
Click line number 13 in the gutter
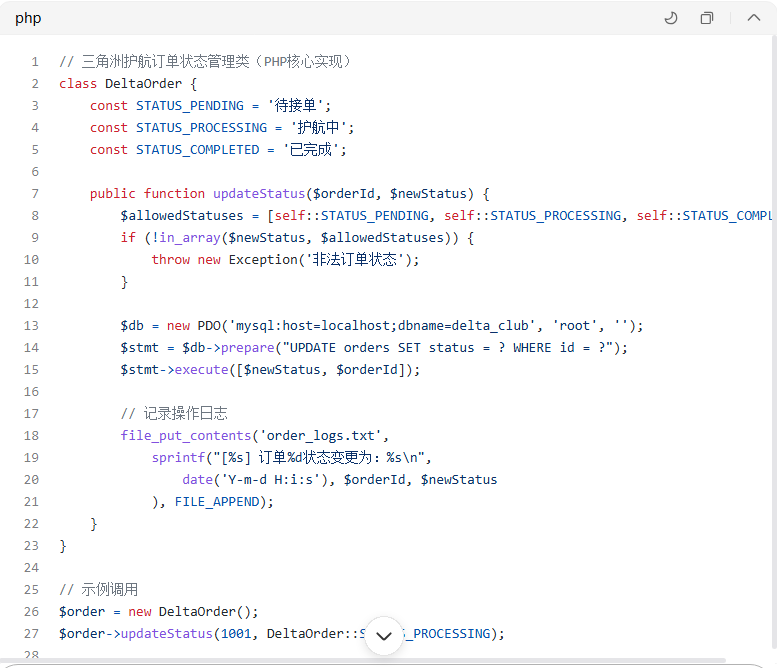tap(31, 326)
